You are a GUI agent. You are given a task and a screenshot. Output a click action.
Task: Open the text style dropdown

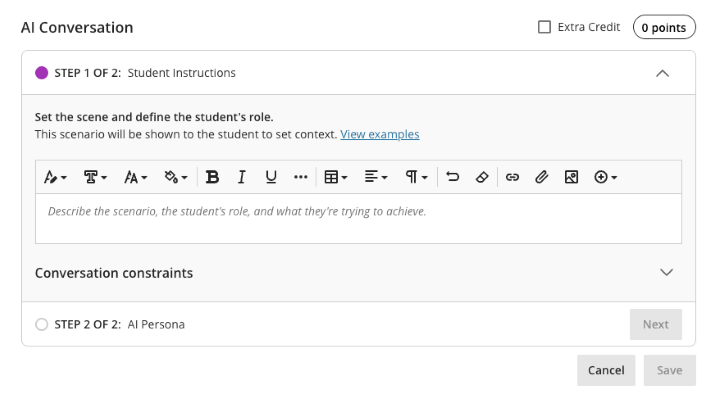(55, 177)
